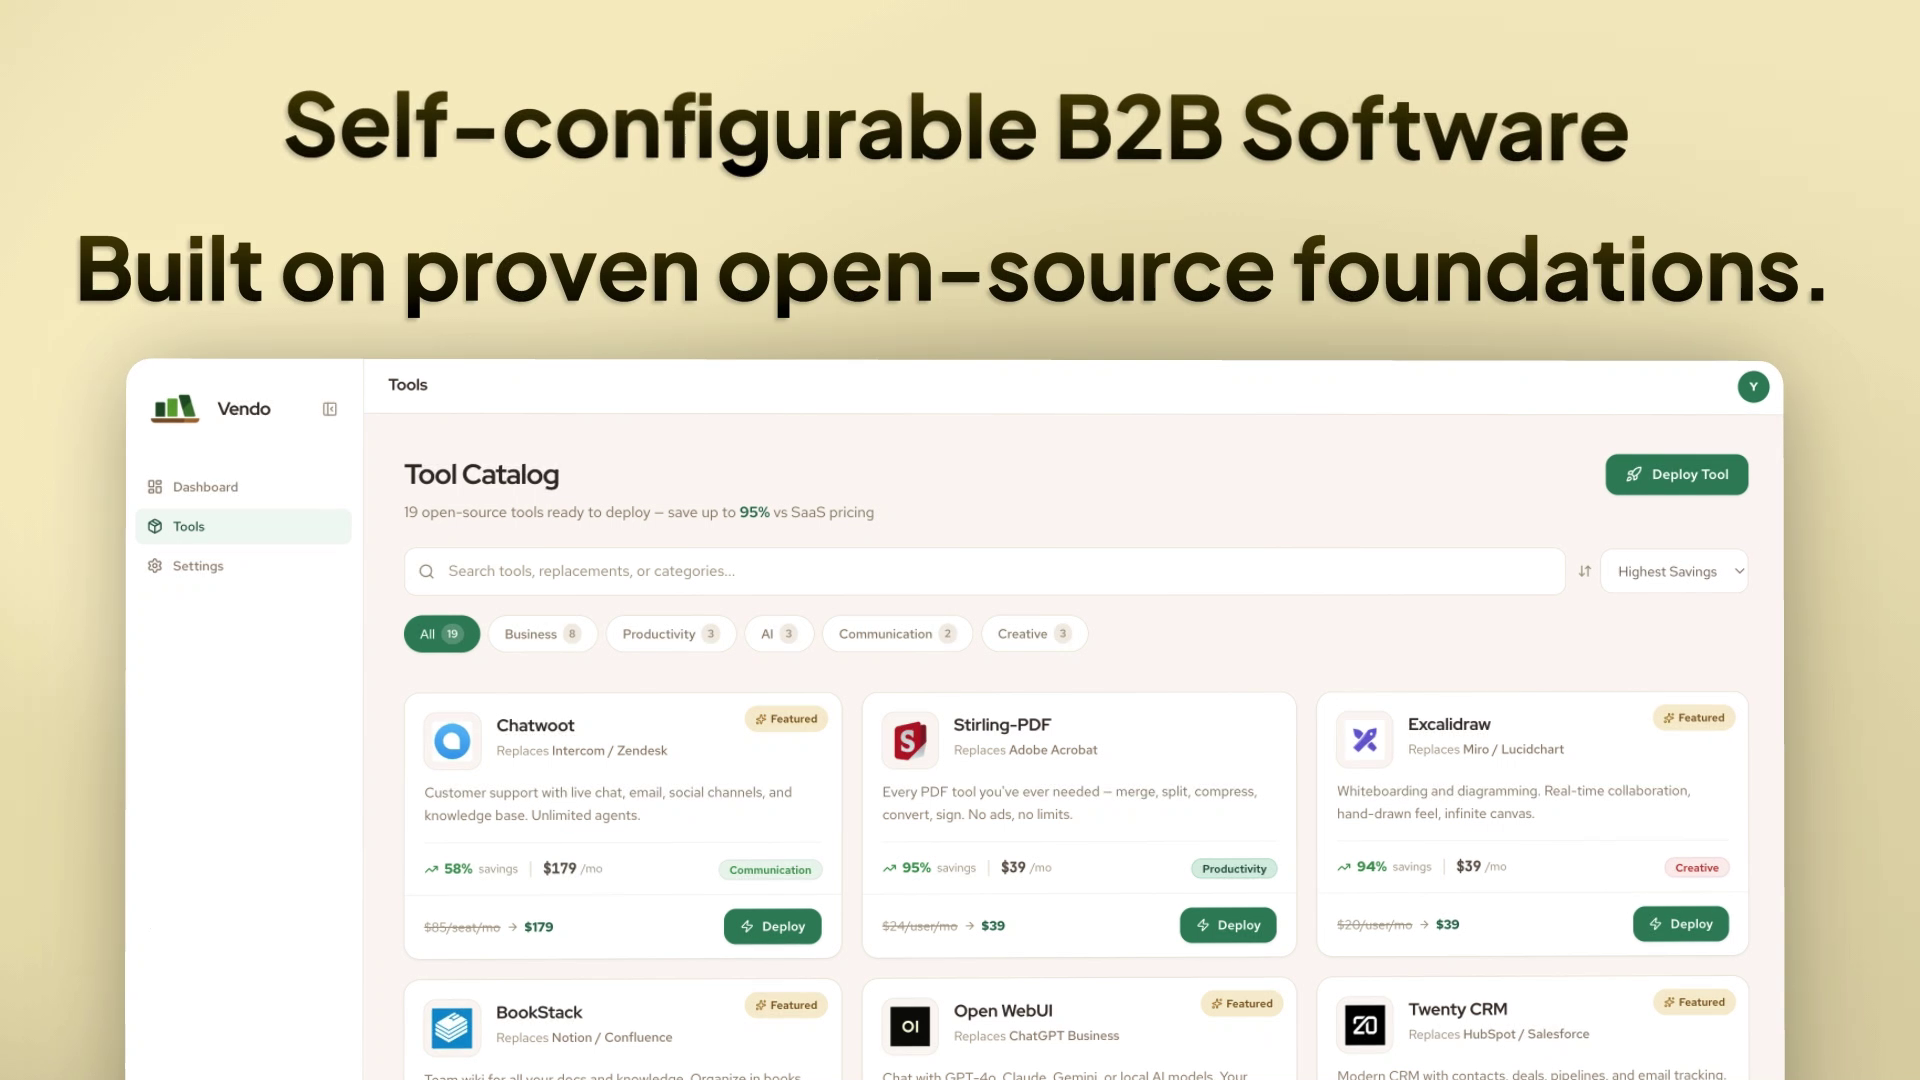
Task: Open Settings in the sidebar
Action: point(197,566)
